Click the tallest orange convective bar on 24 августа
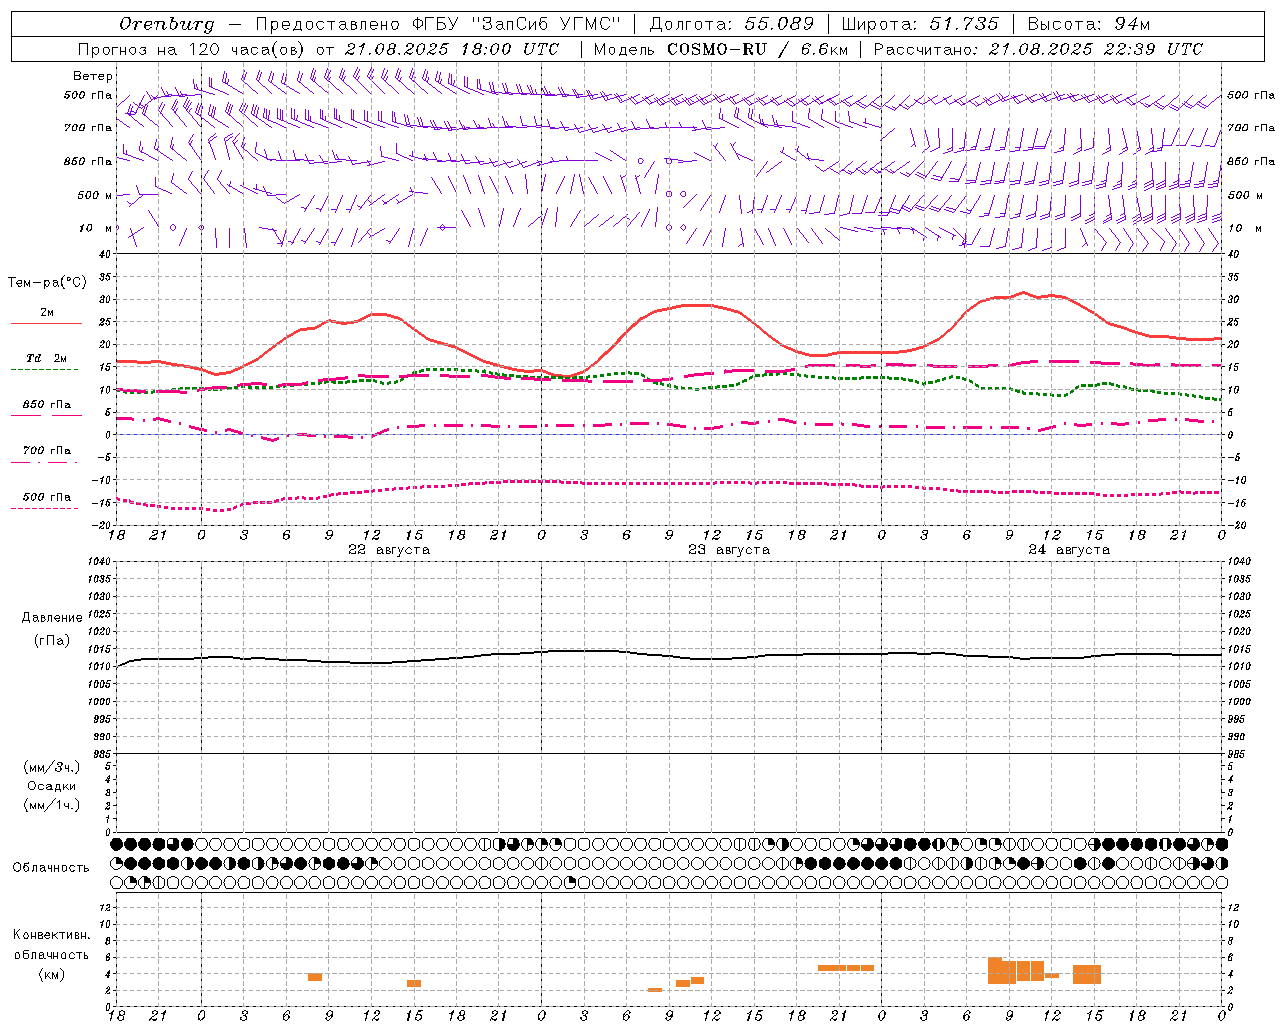Screen dimensions: 1280x1024 point(995,971)
